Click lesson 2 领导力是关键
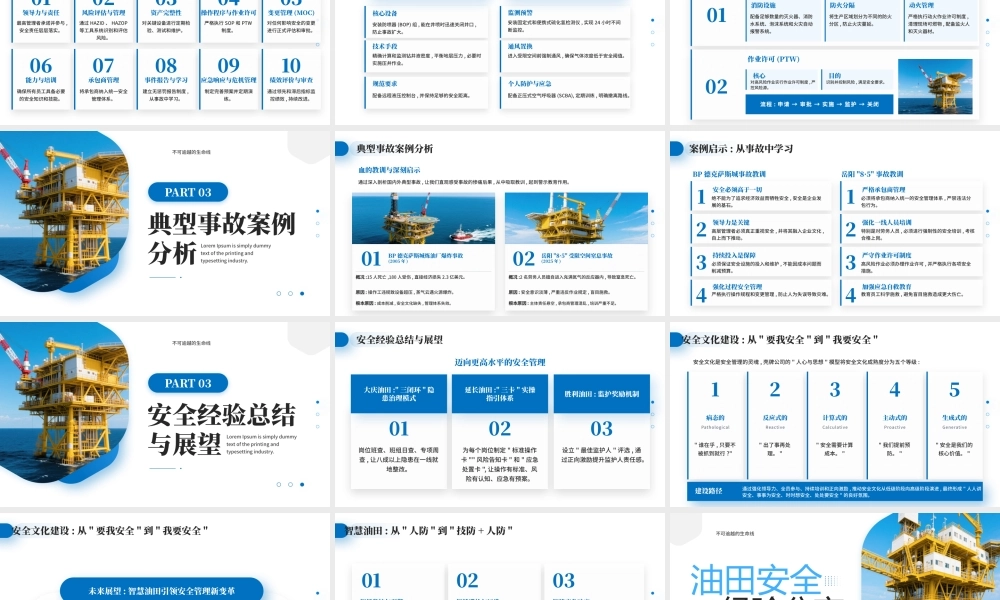1000x600 pixels. click(761, 229)
